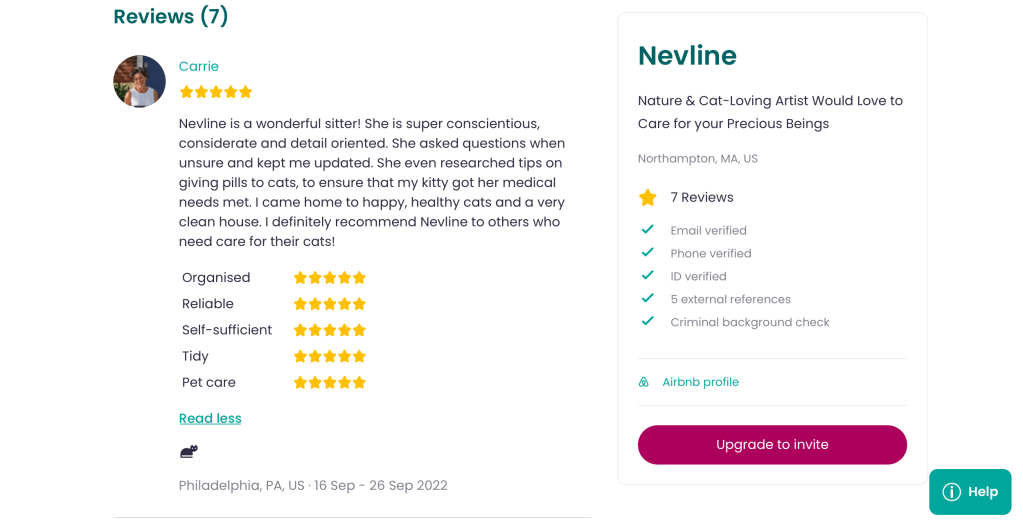Viewport: 1023px width, 528px height.
Task: Click the ID verified checkmark icon
Action: point(648,276)
